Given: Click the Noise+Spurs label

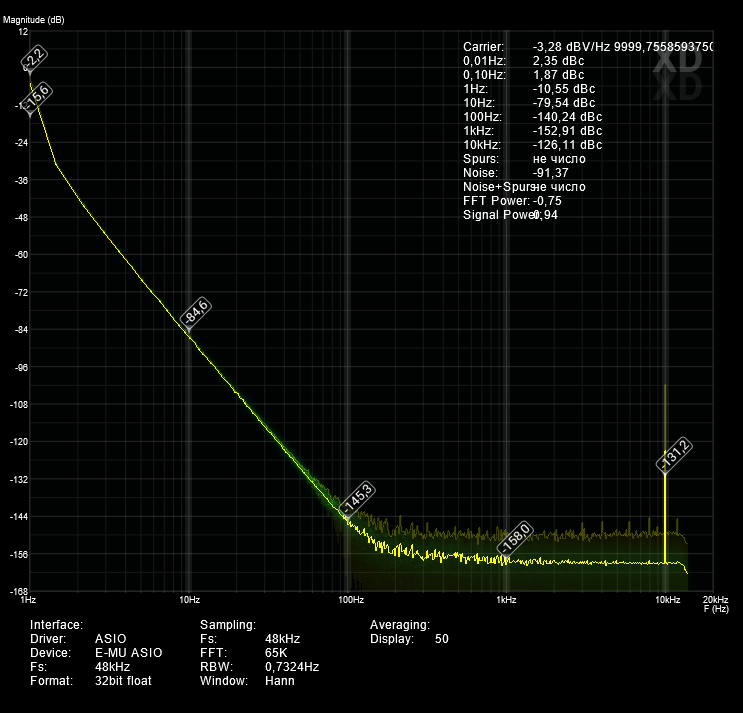Looking at the screenshot, I should [498, 187].
